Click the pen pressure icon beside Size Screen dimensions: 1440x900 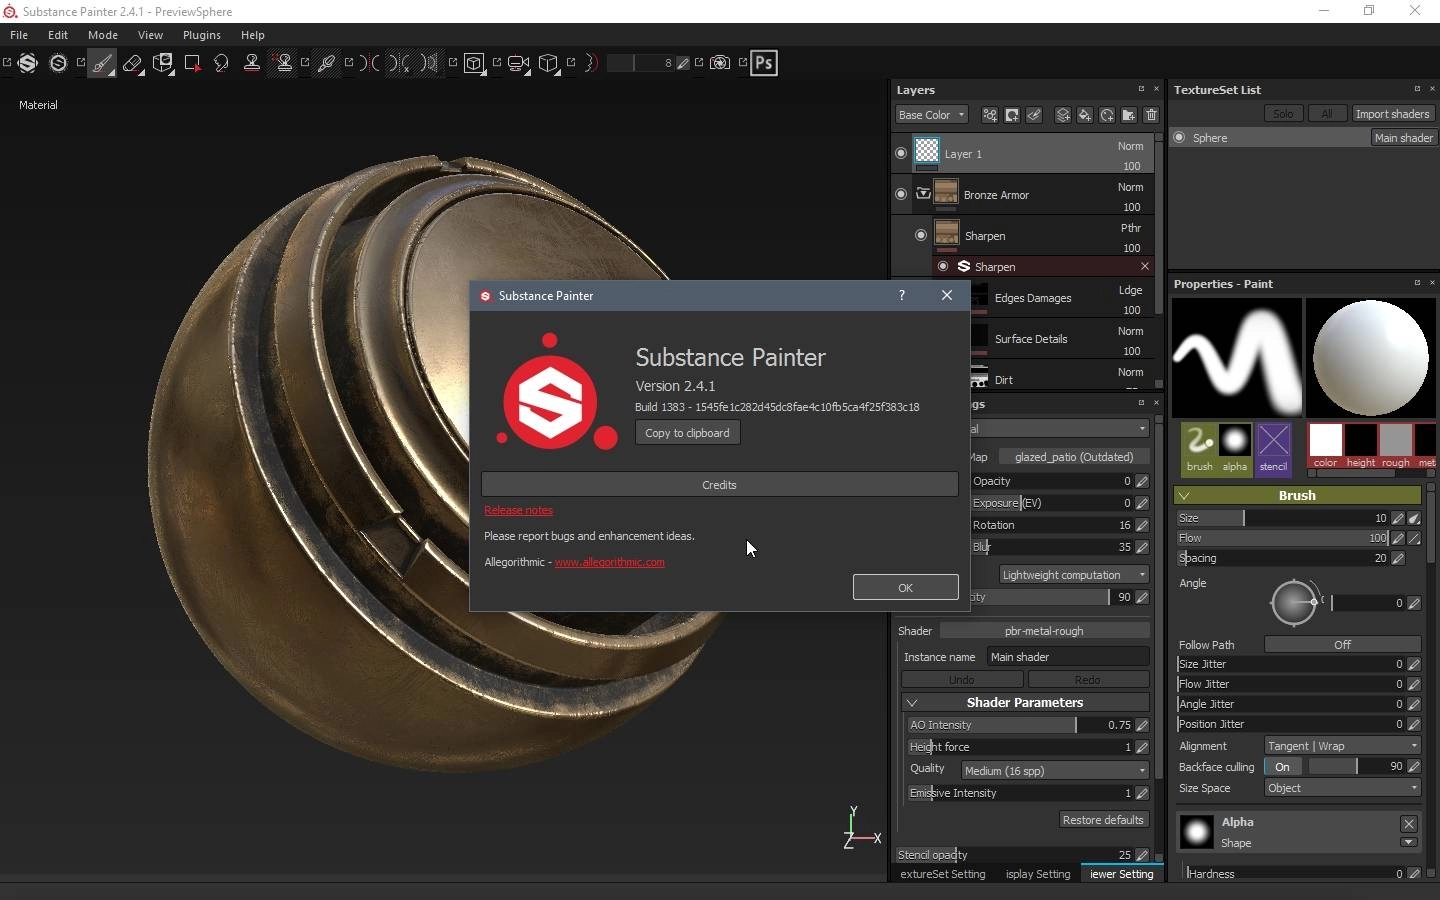pyautogui.click(x=1414, y=518)
